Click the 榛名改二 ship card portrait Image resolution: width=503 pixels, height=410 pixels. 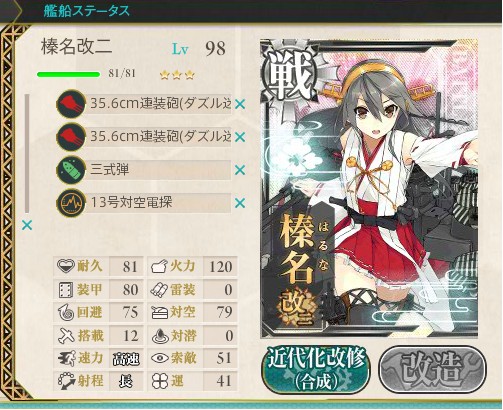[x=369, y=189]
